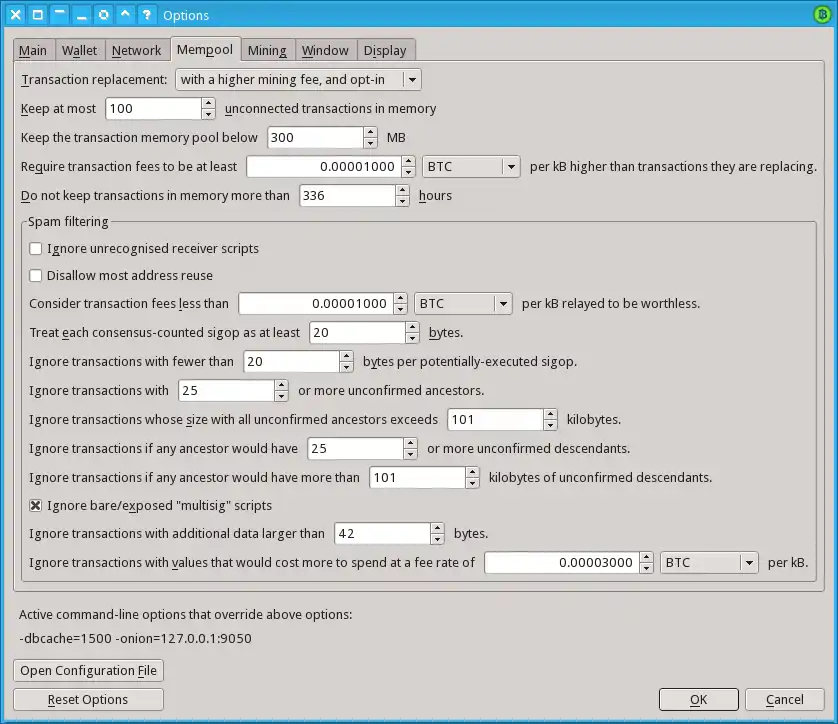Click the additional data bytes input field
The height and width of the screenshot is (724, 838).
click(381, 534)
